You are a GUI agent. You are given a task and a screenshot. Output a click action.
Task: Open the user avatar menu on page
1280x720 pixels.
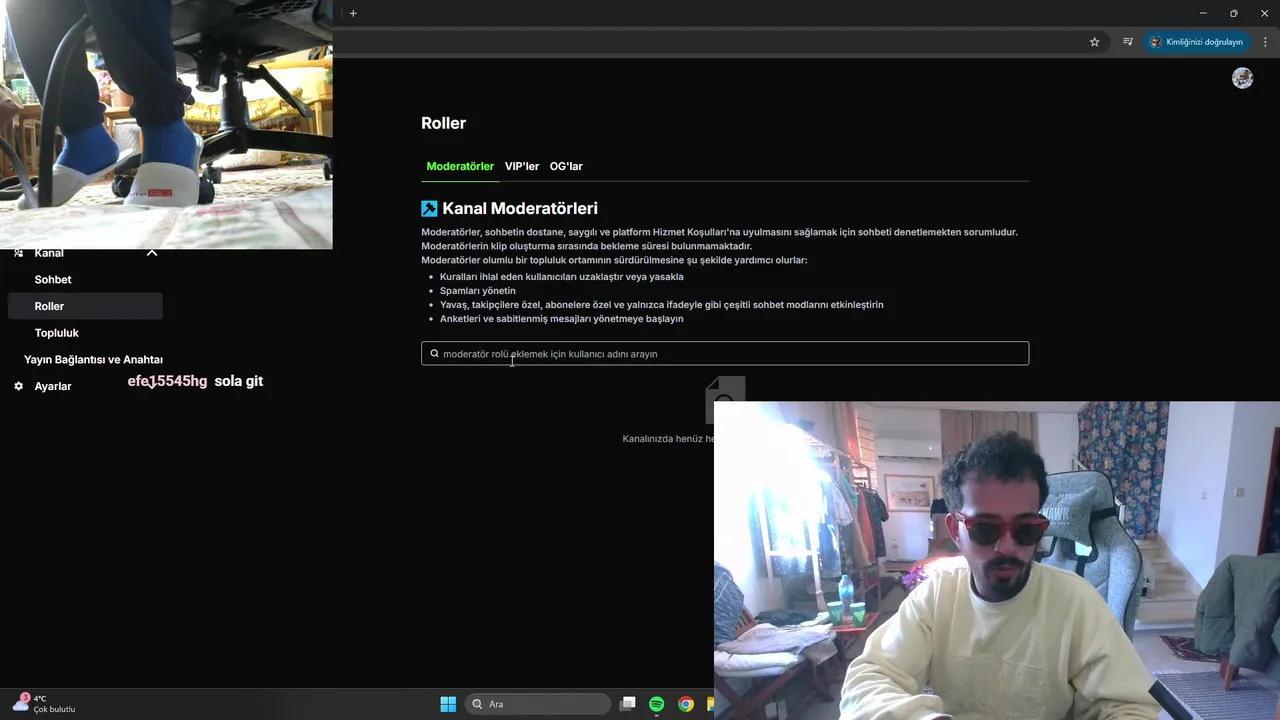[1242, 78]
